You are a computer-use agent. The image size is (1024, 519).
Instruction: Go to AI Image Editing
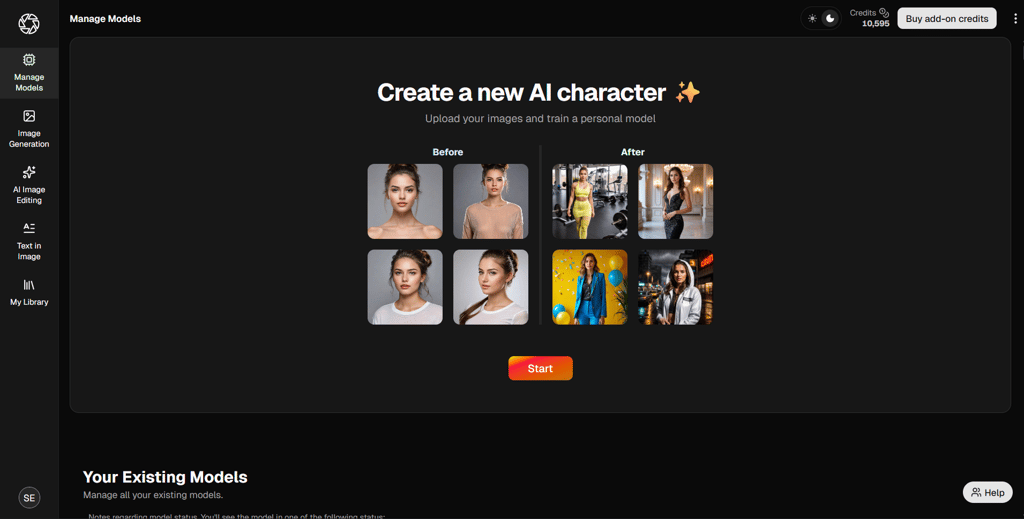[x=29, y=185]
